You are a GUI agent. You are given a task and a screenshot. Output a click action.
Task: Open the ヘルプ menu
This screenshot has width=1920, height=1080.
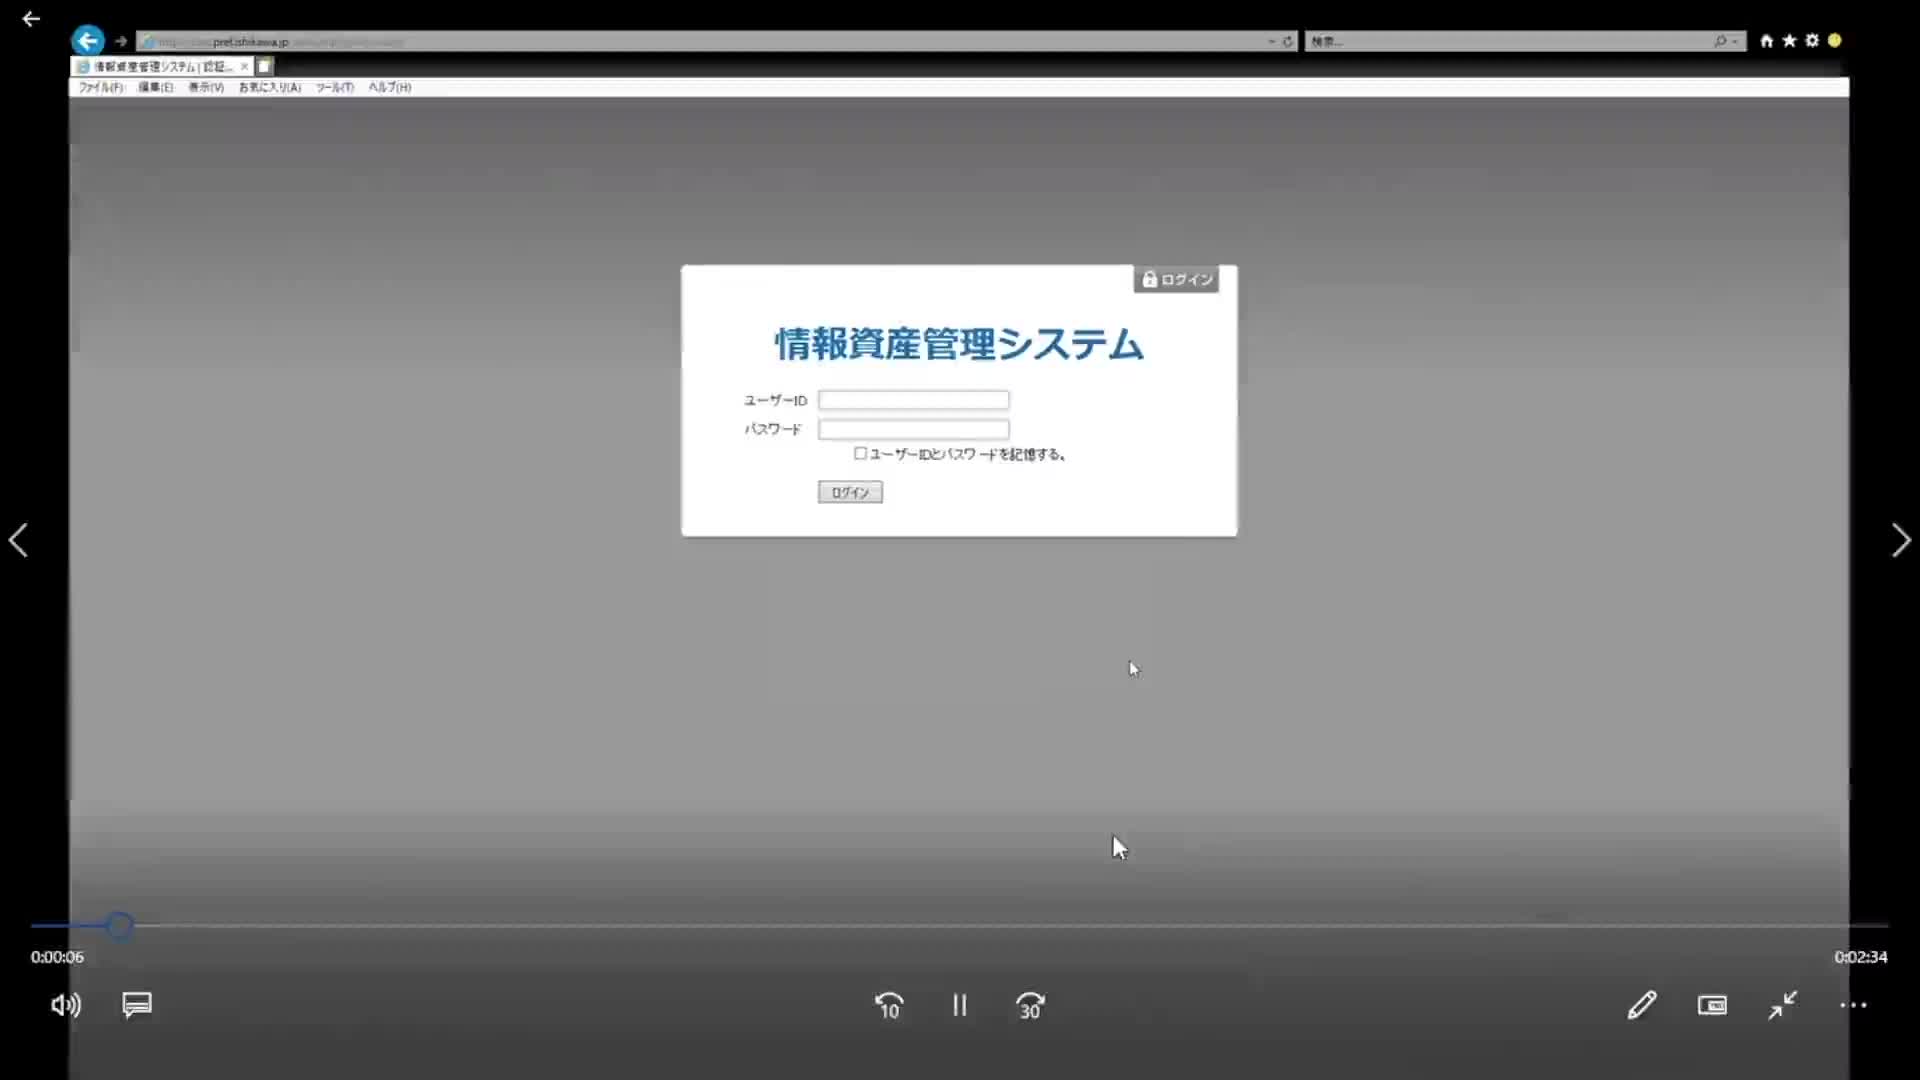pyautogui.click(x=388, y=87)
